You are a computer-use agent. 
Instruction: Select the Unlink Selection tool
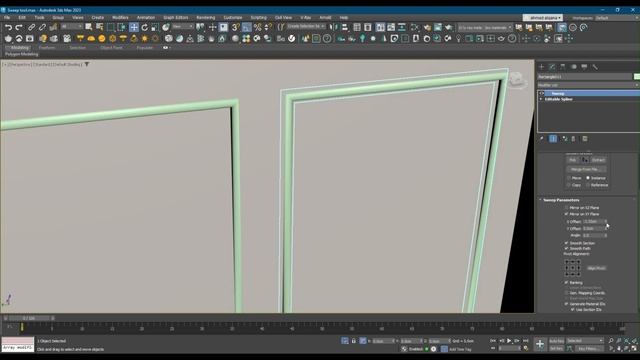point(42,27)
